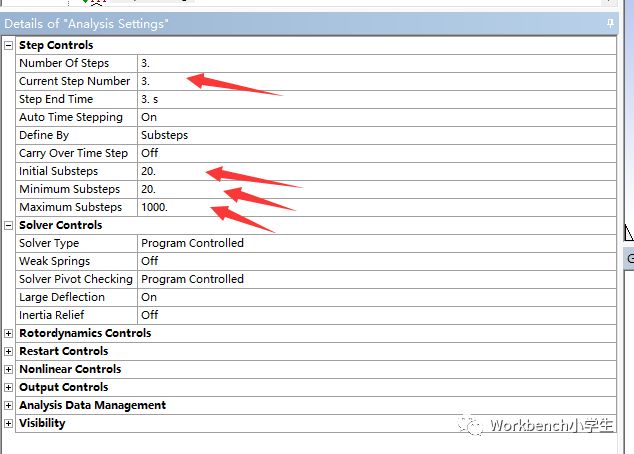The width and height of the screenshot is (634, 454).
Task: Select the Step End Time label
Action: pyautogui.click(x=56, y=99)
